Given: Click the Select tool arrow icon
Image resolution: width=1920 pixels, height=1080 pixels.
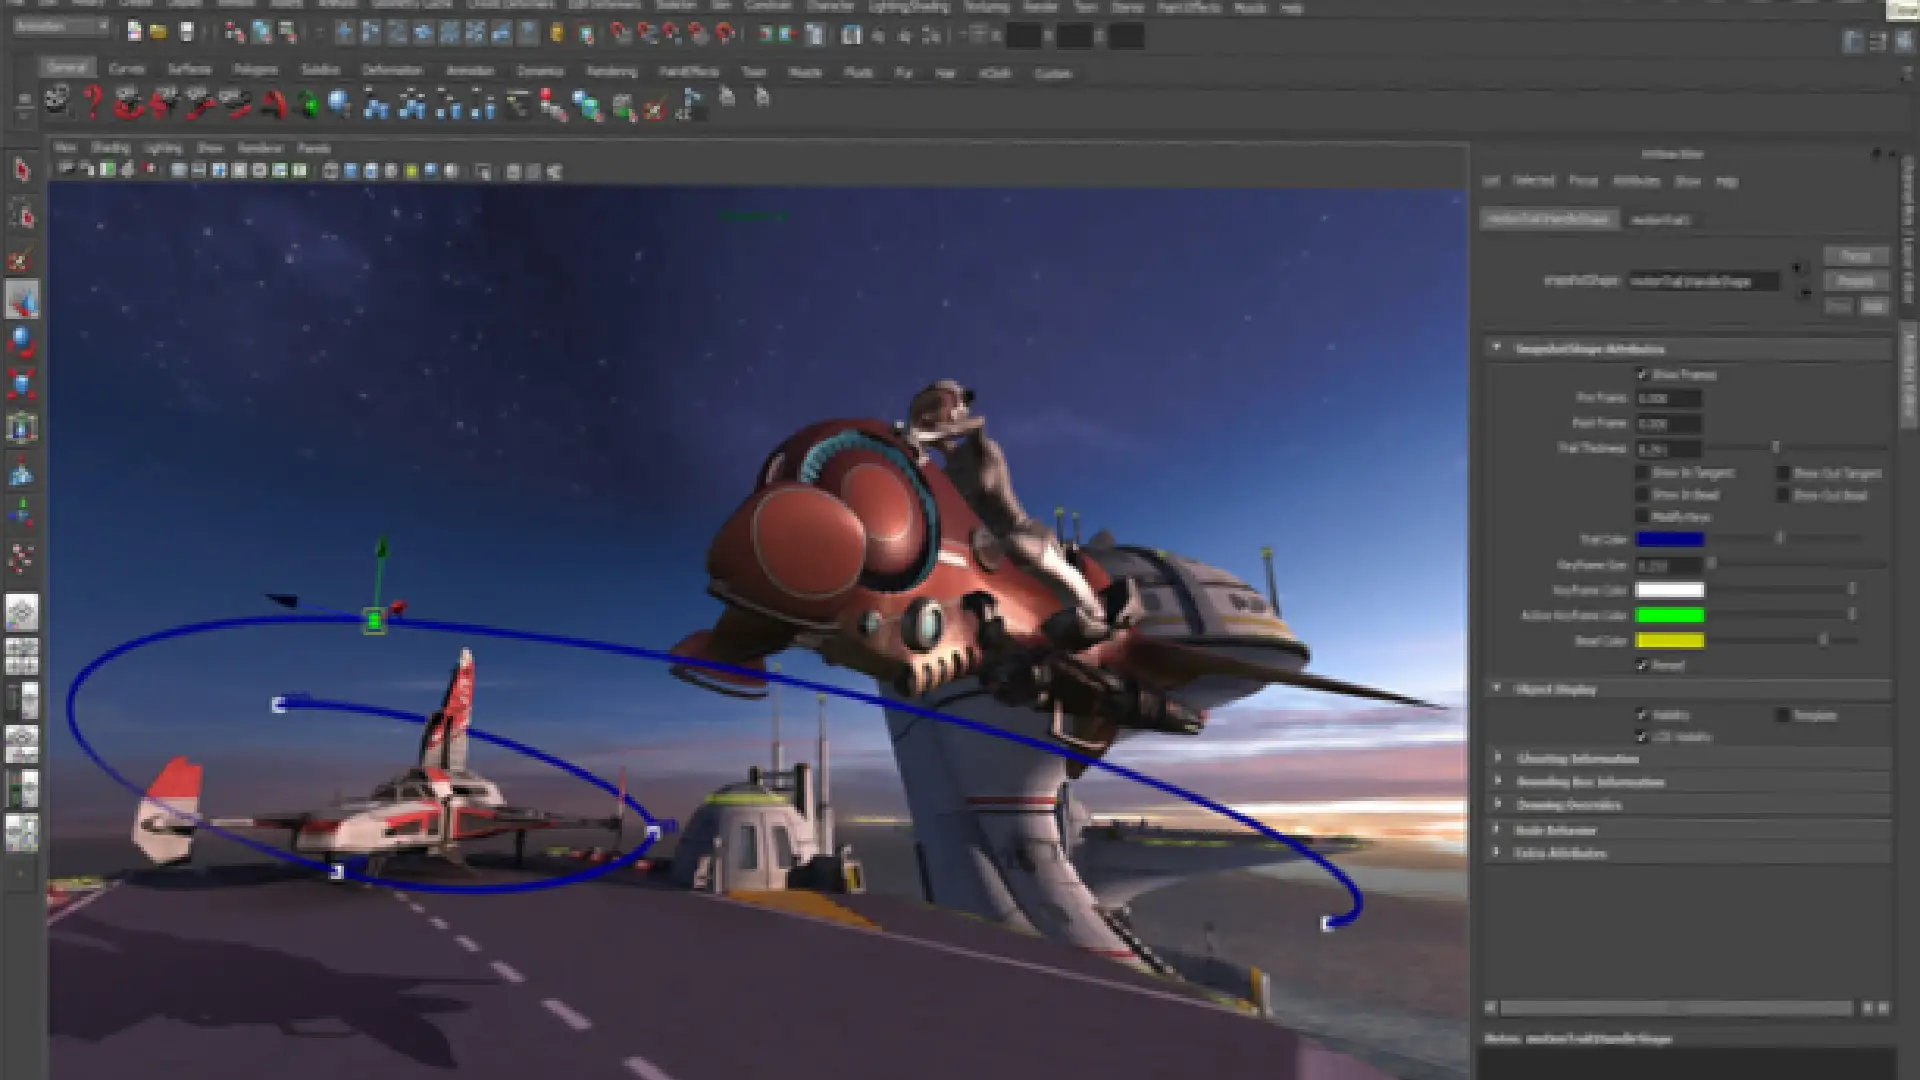Looking at the screenshot, I should coord(22,170).
